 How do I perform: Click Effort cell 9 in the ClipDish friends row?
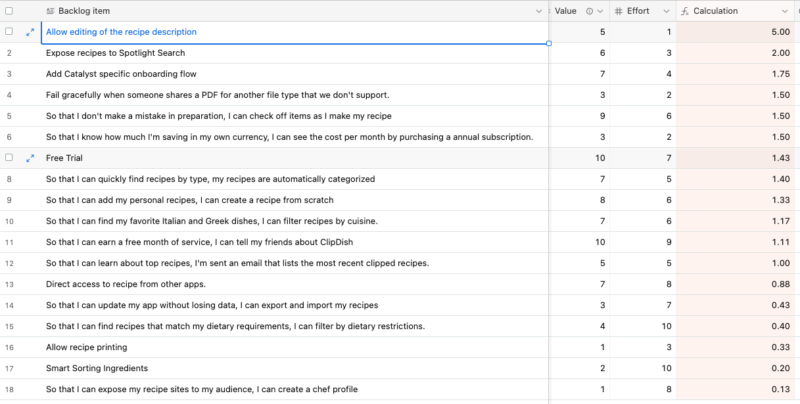tap(643, 242)
